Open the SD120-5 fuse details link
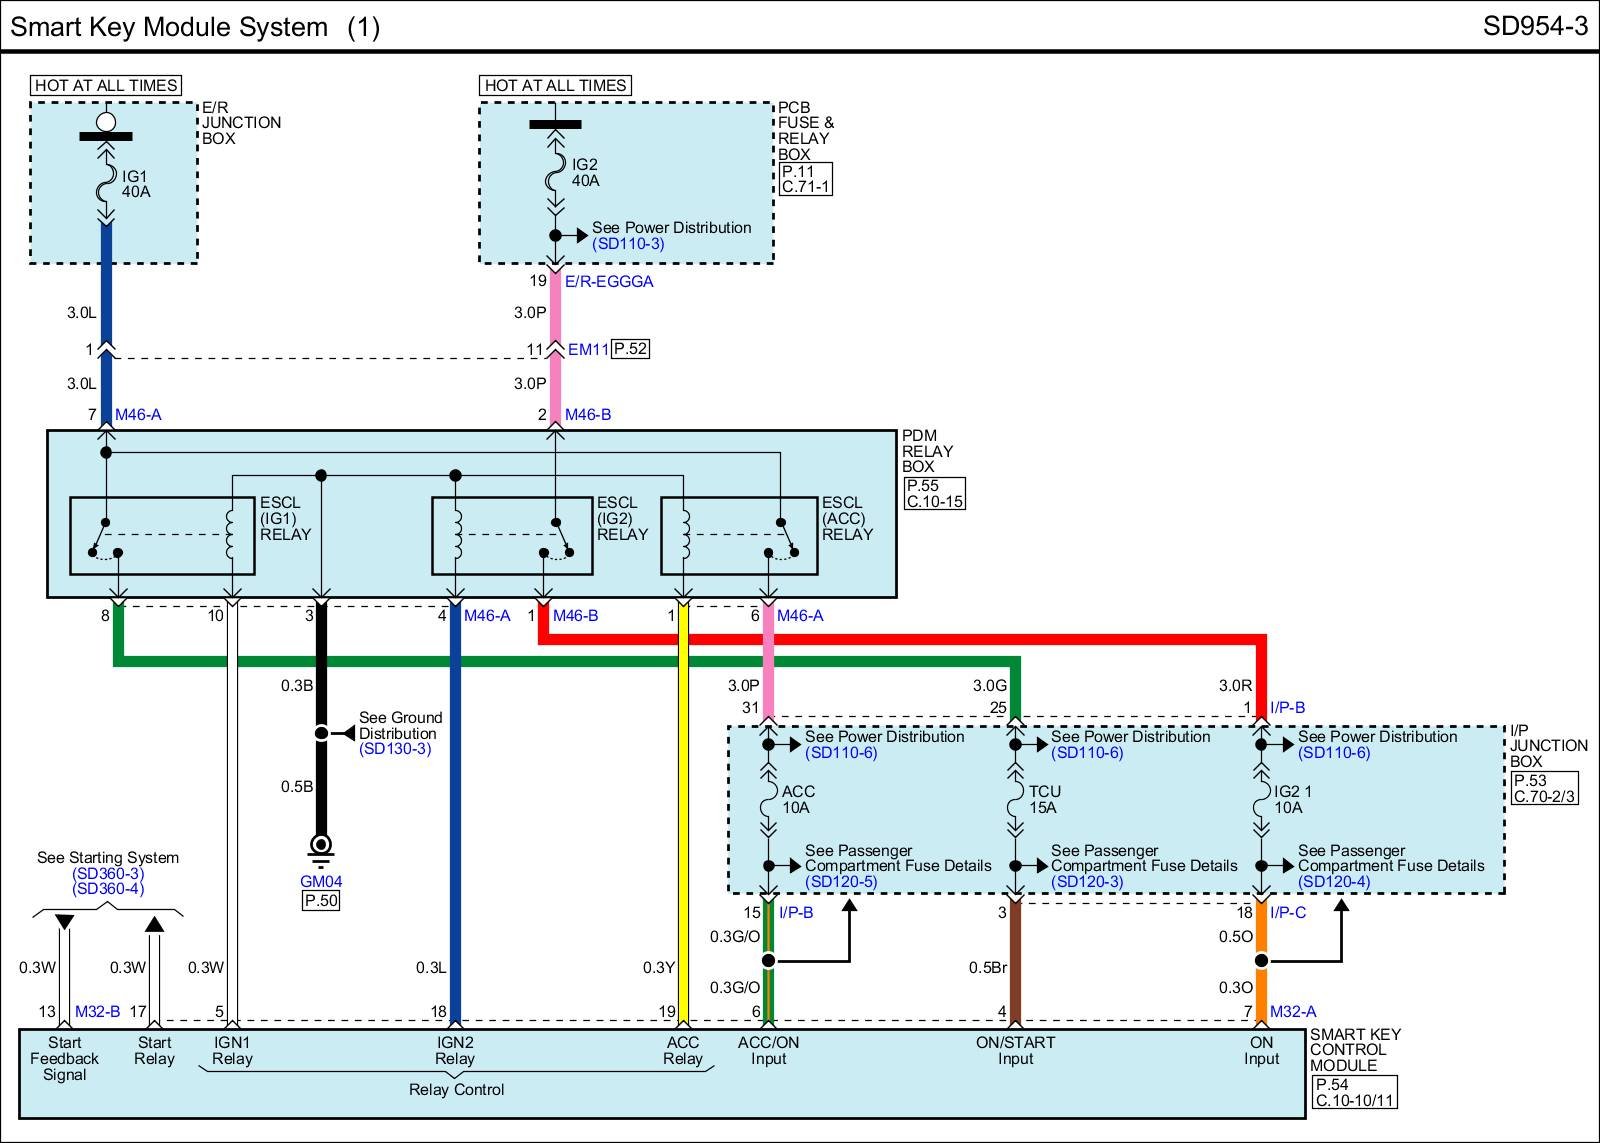The height and width of the screenshot is (1143, 1600). pos(841,882)
